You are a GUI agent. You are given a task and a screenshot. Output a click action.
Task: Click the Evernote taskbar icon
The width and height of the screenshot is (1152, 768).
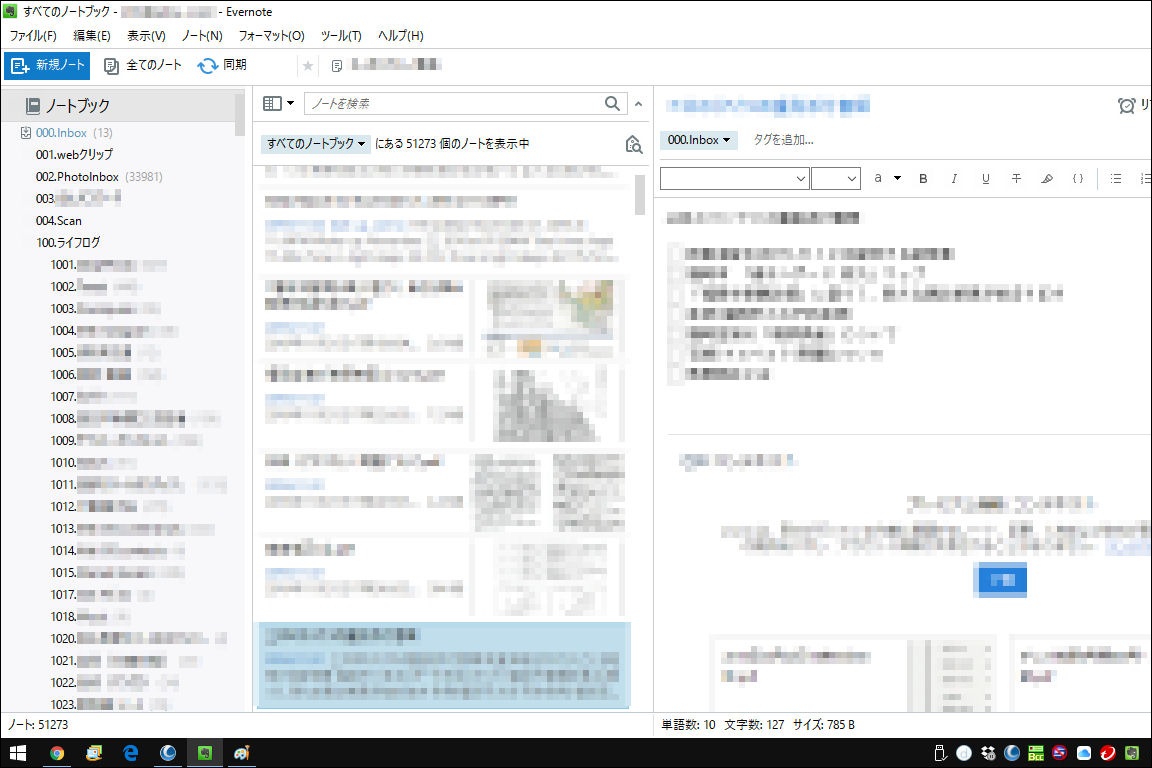205,753
